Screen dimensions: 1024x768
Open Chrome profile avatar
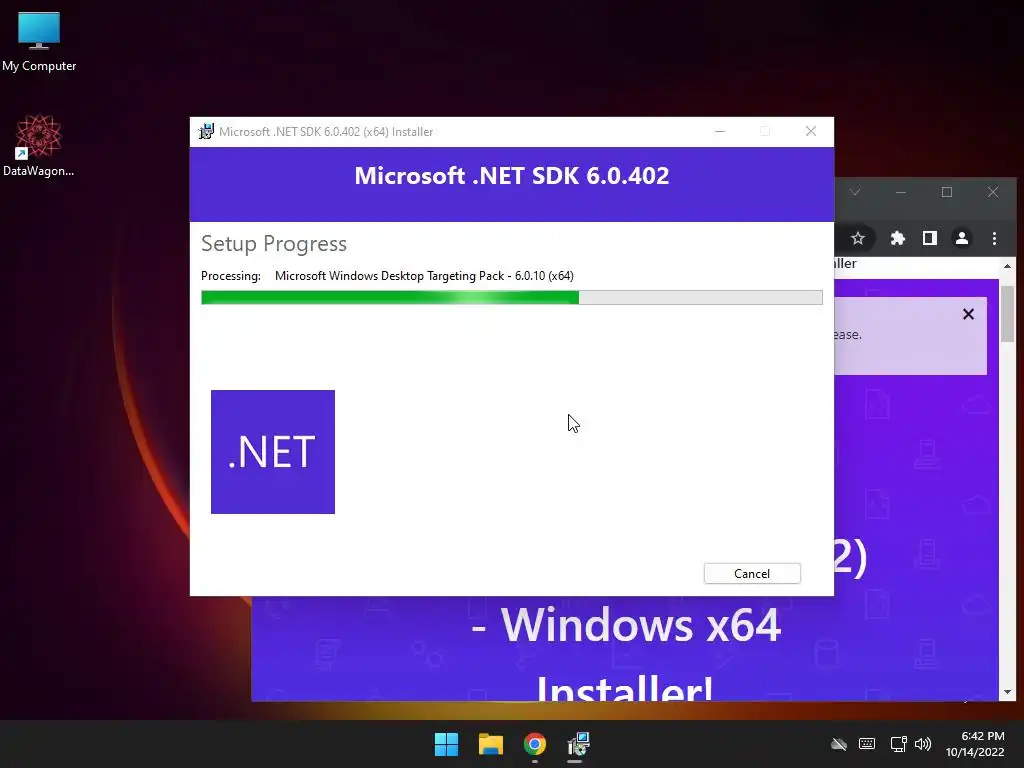point(961,238)
